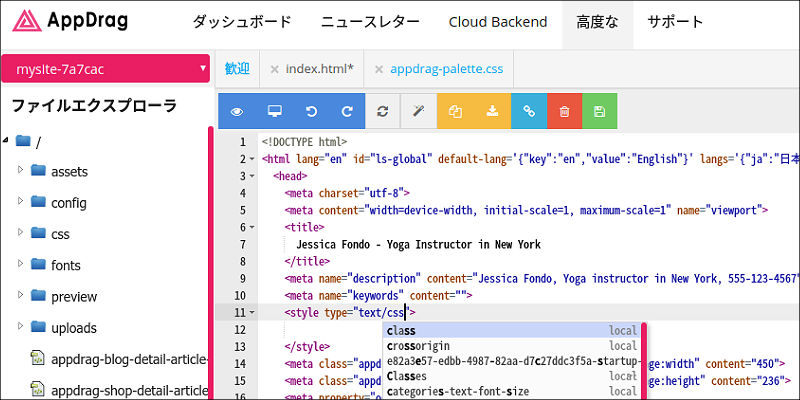Switch to the 歓迎 tab

click(237, 69)
